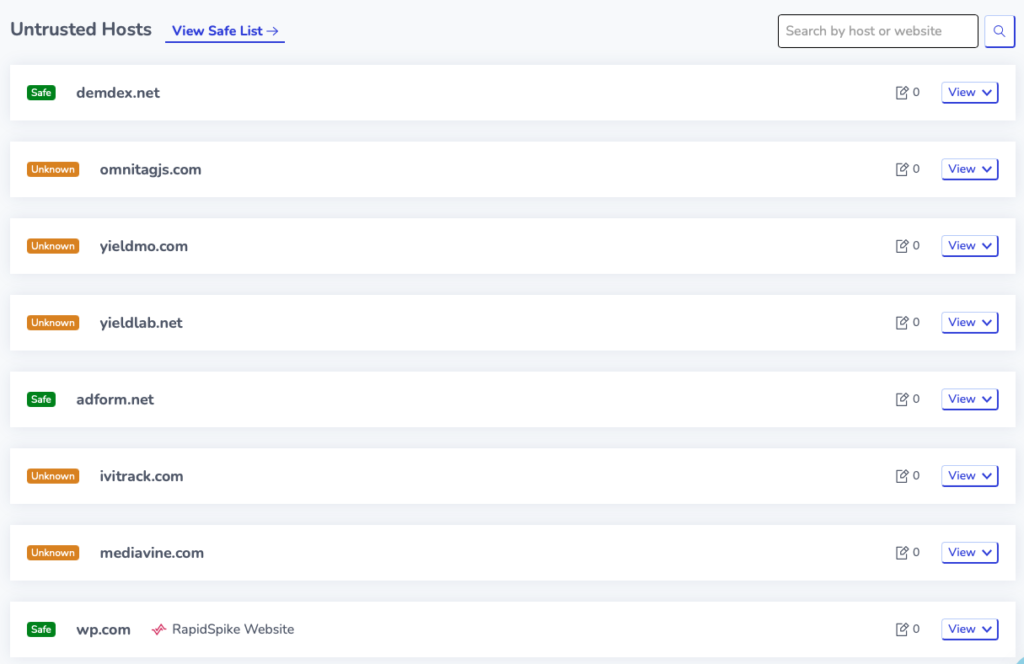
Task: Select the wp.com host name
Action: point(103,630)
